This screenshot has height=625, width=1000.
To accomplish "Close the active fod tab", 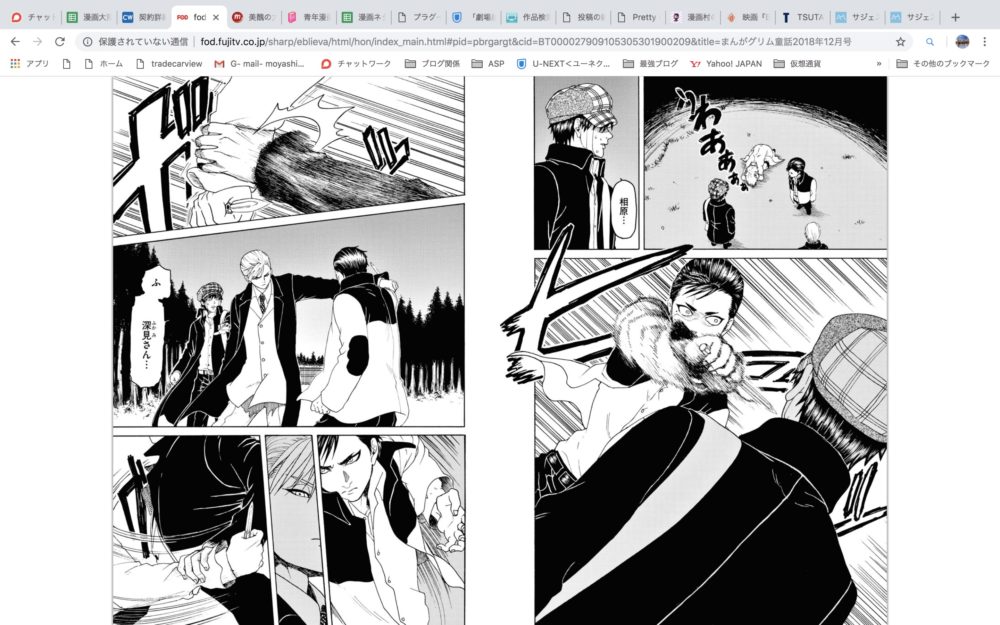I will click(x=216, y=17).
